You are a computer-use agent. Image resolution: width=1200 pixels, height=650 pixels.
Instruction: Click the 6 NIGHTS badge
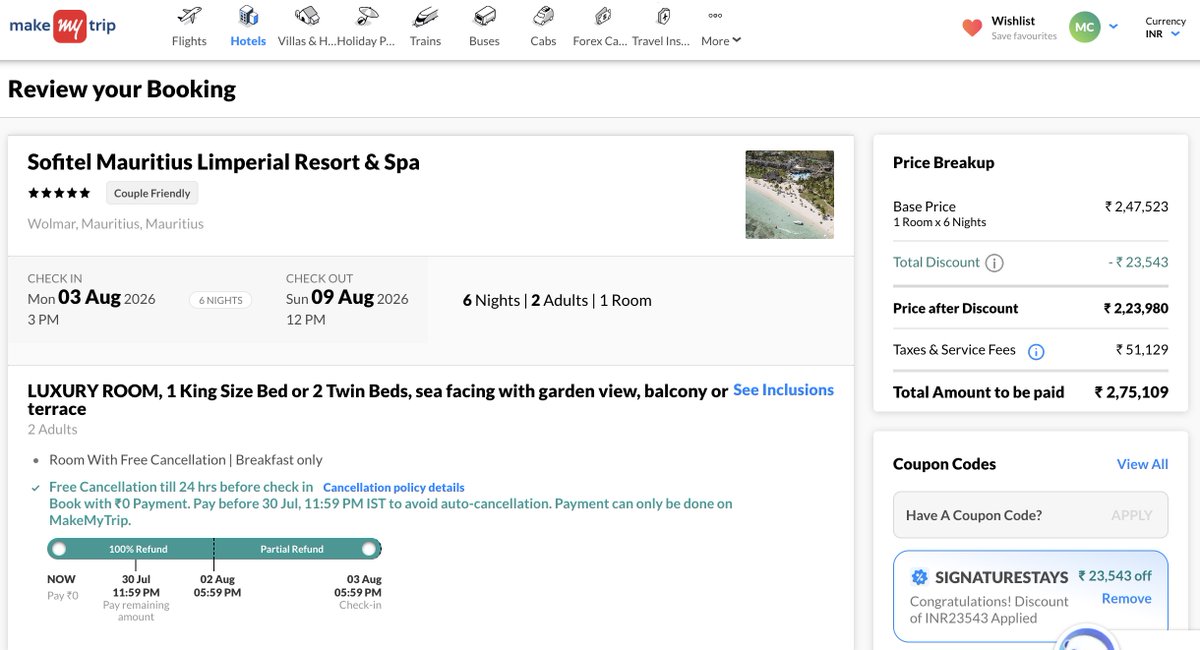coord(220,300)
